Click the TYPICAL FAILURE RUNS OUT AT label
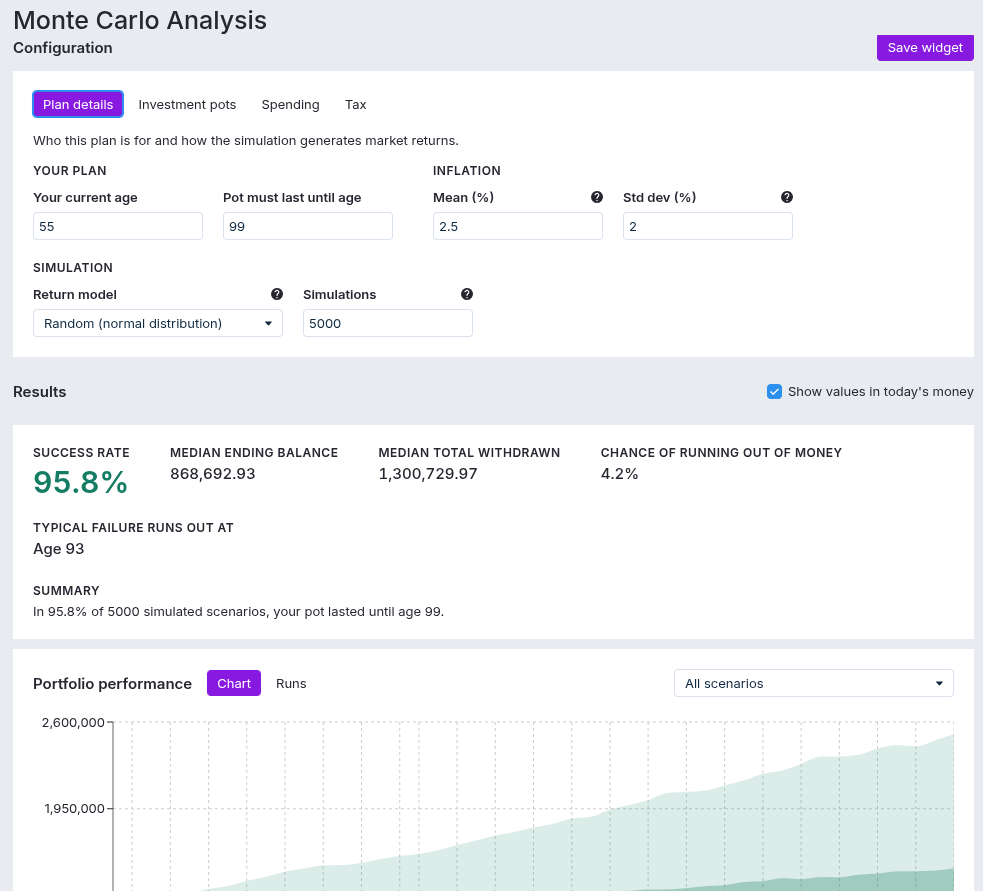This screenshot has width=983, height=891. (133, 528)
